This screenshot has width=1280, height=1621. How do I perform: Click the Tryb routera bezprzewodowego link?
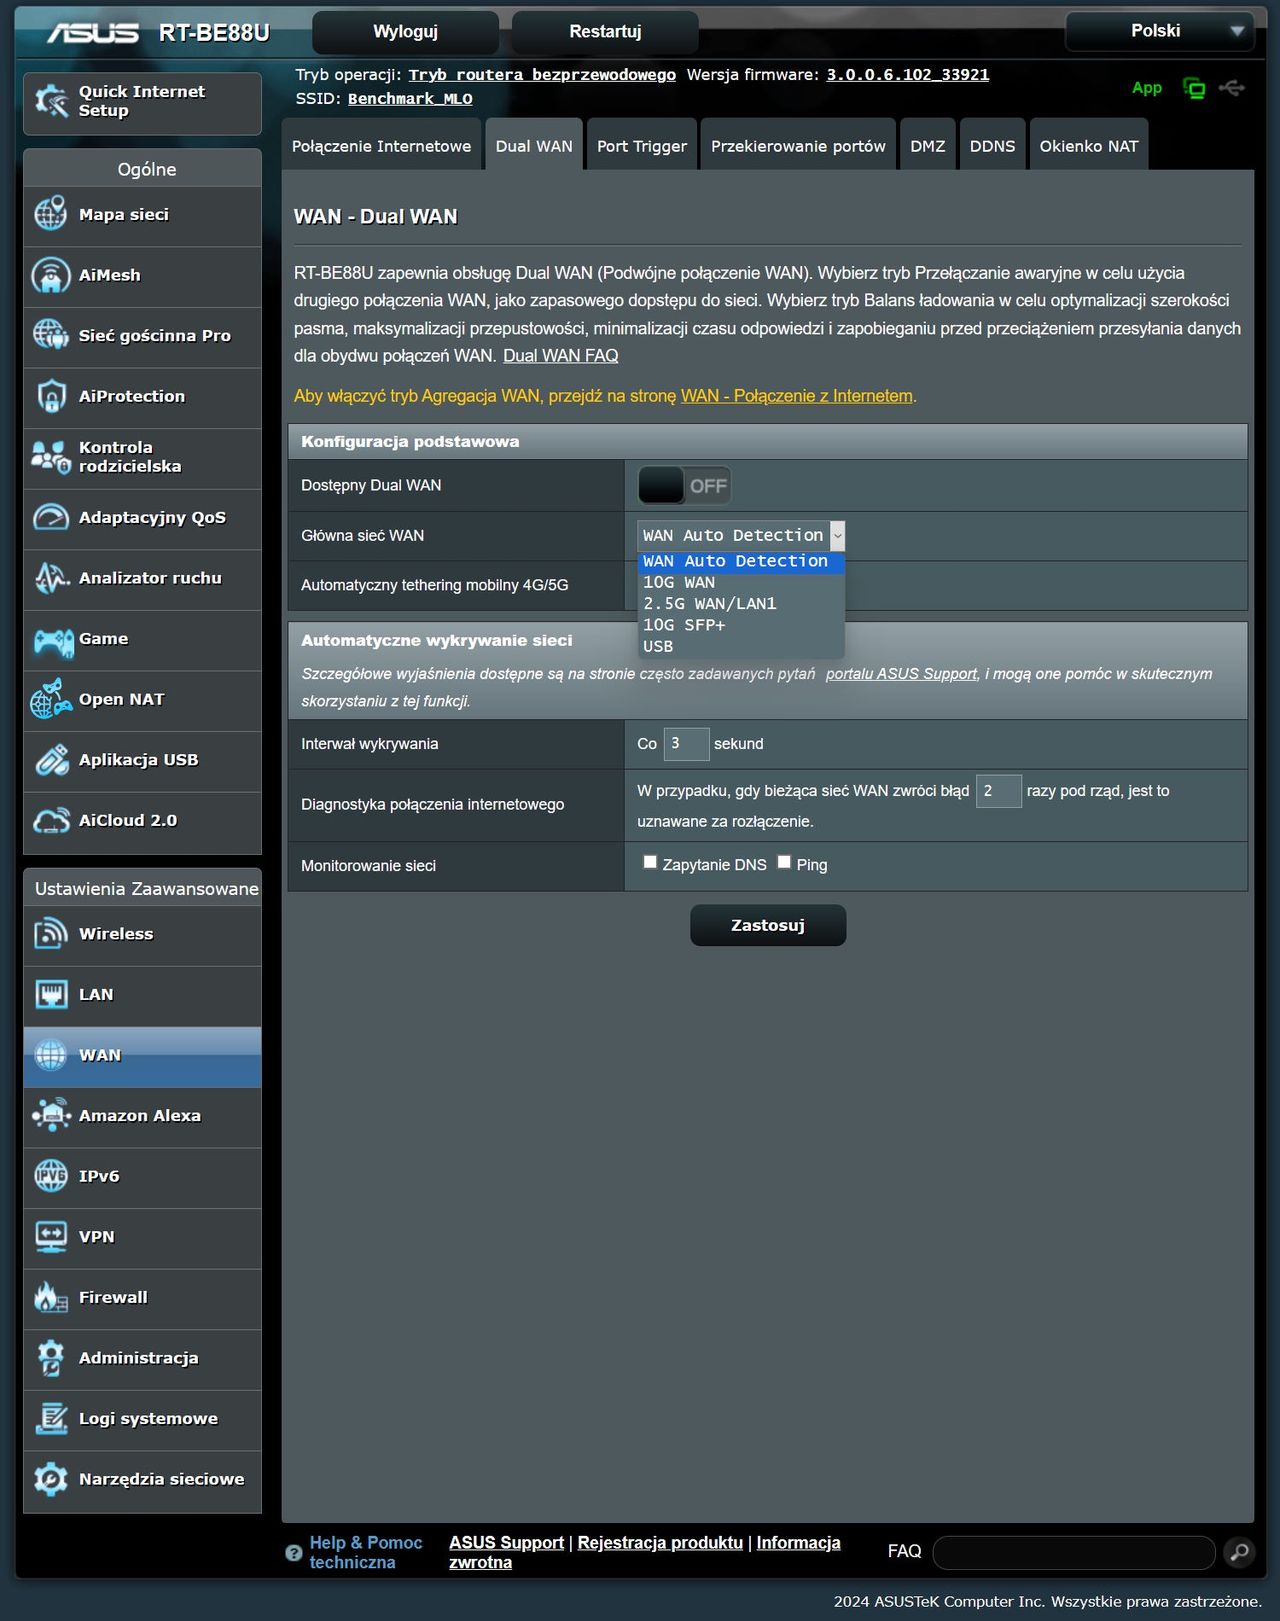pos(542,75)
